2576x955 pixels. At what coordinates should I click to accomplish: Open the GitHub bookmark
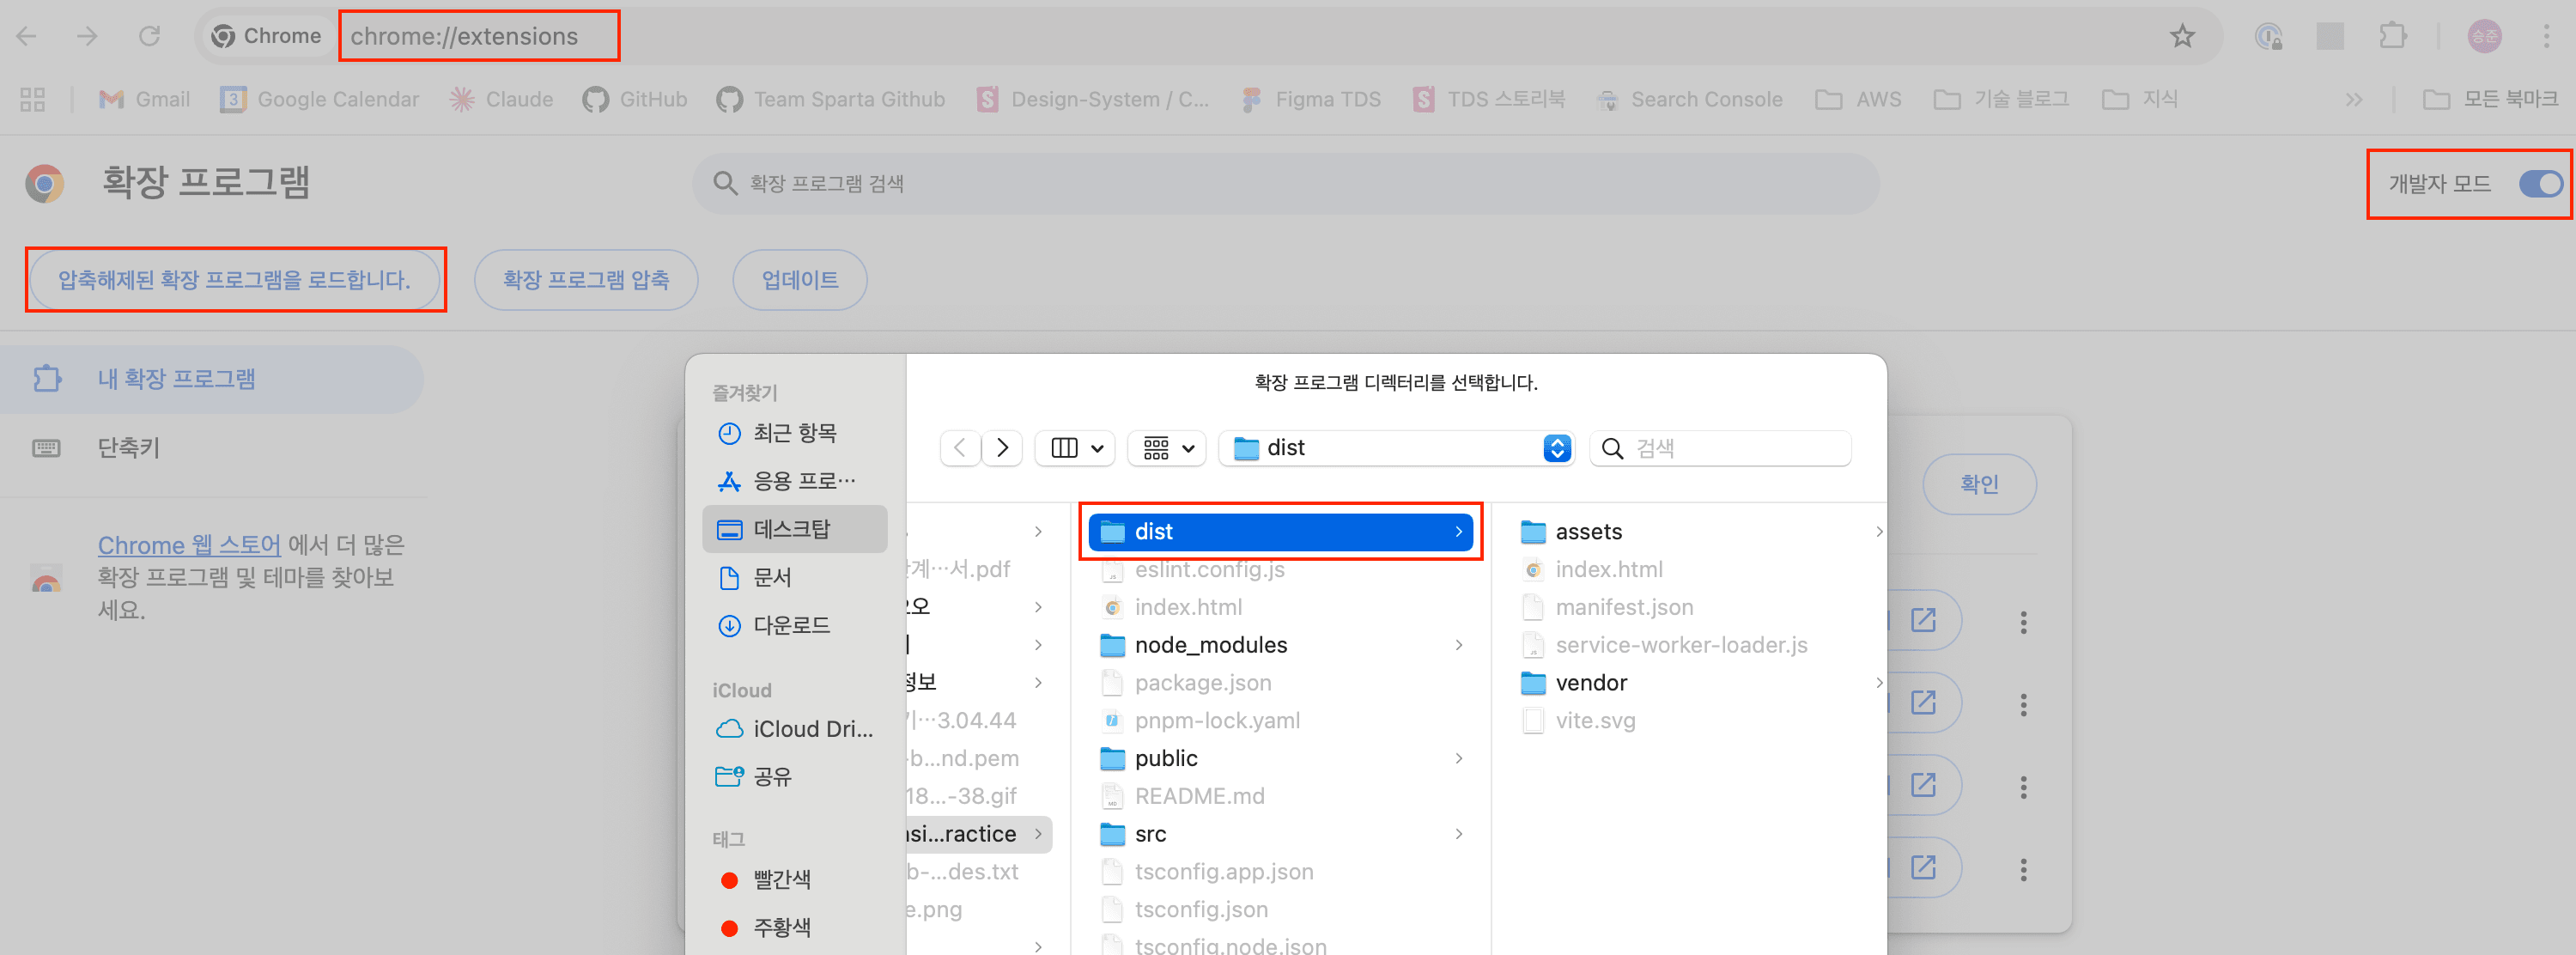(635, 99)
